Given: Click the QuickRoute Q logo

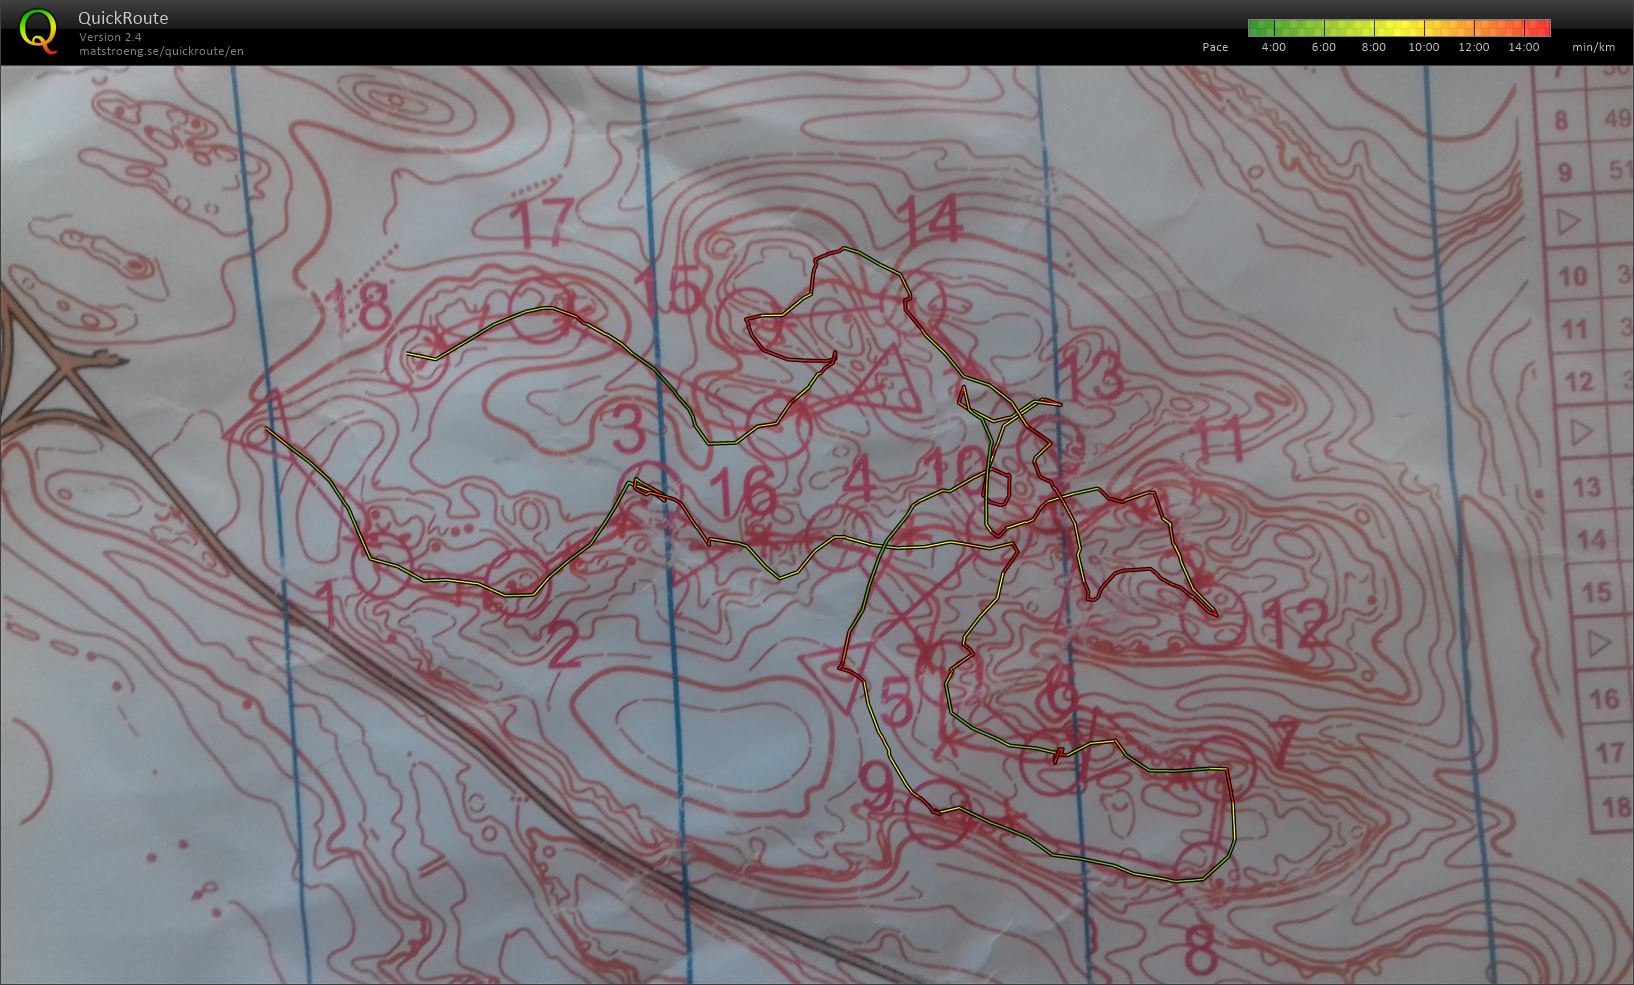Looking at the screenshot, I should click(38, 31).
